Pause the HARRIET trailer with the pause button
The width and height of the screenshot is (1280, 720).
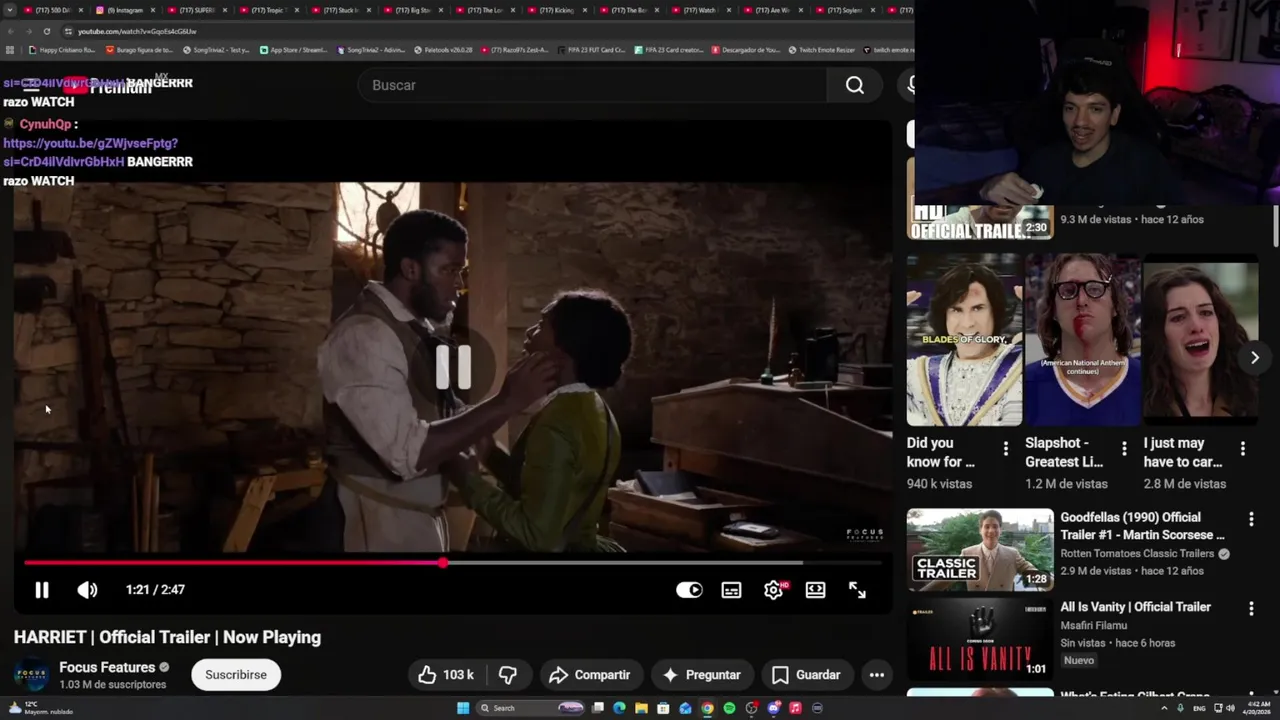(x=42, y=590)
